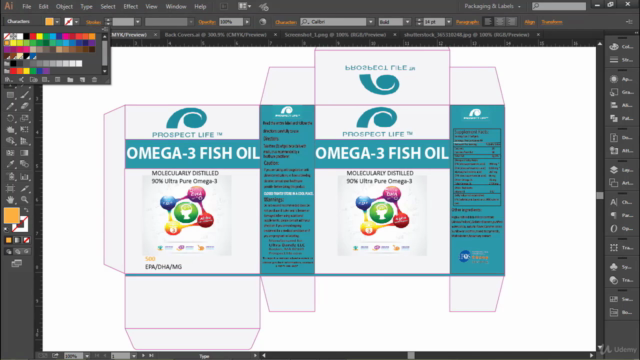Open the Symbols panel icon
Screen dimensions: 640x360
614,267
